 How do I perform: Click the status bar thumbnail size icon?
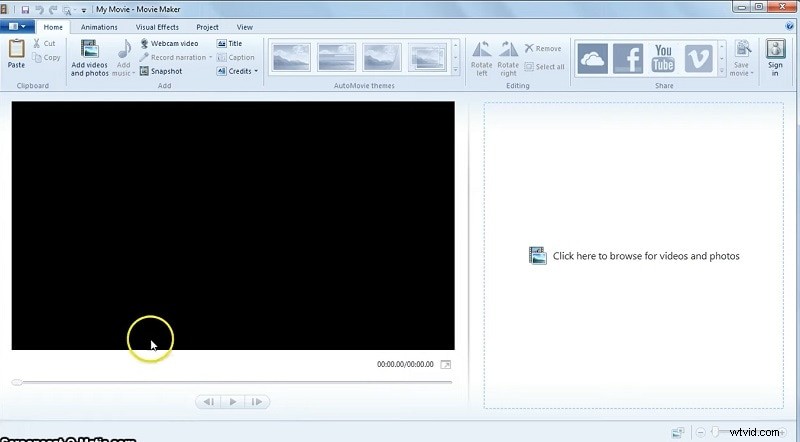678,433
